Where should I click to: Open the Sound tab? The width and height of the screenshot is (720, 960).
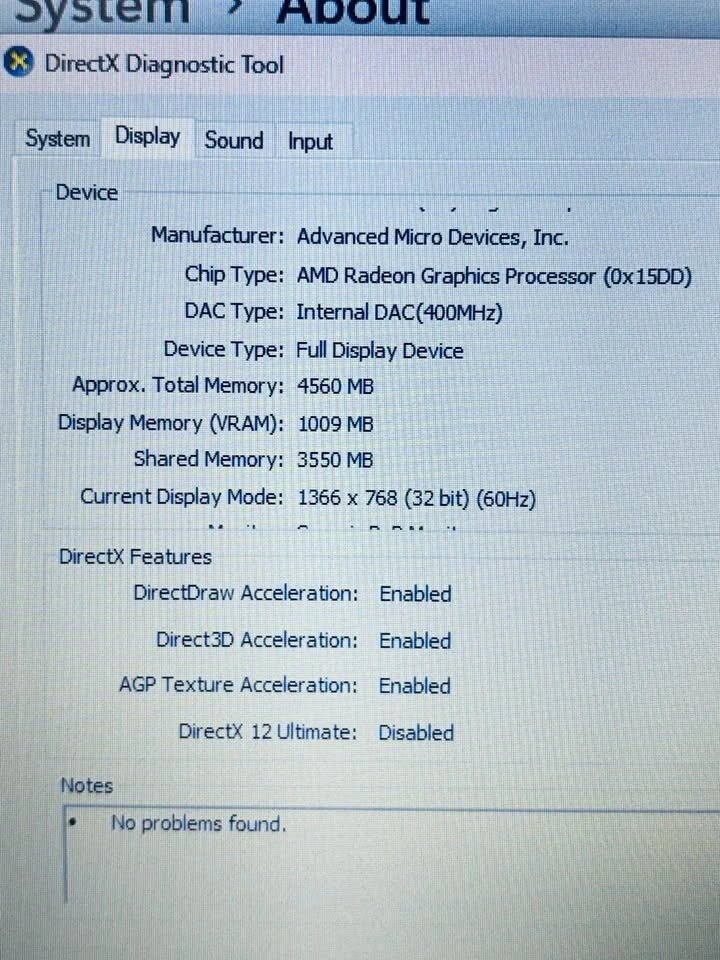click(x=234, y=140)
